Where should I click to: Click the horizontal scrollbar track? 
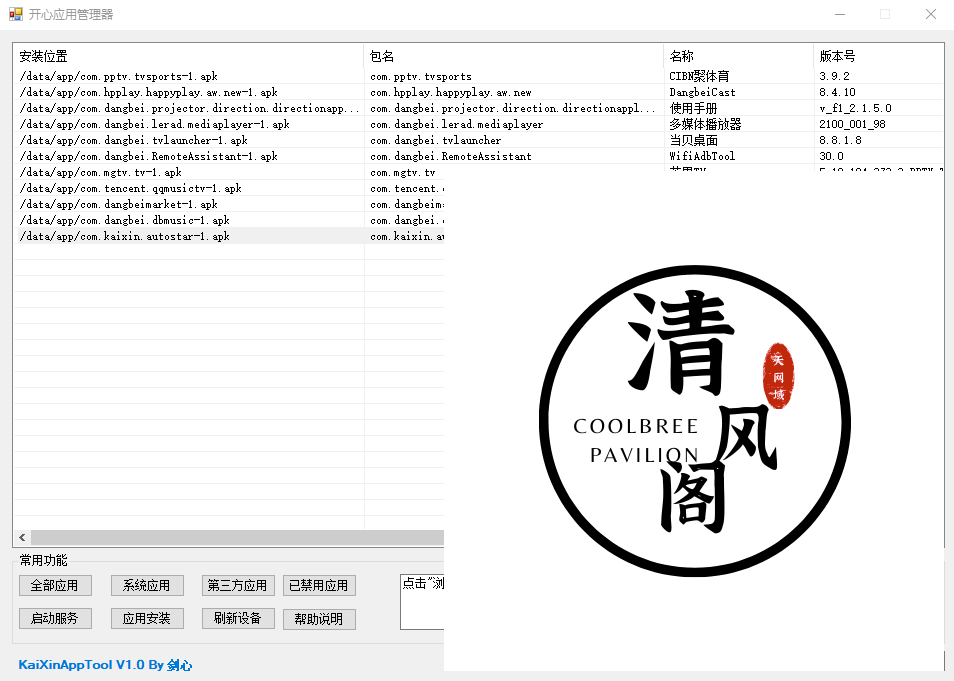237,537
